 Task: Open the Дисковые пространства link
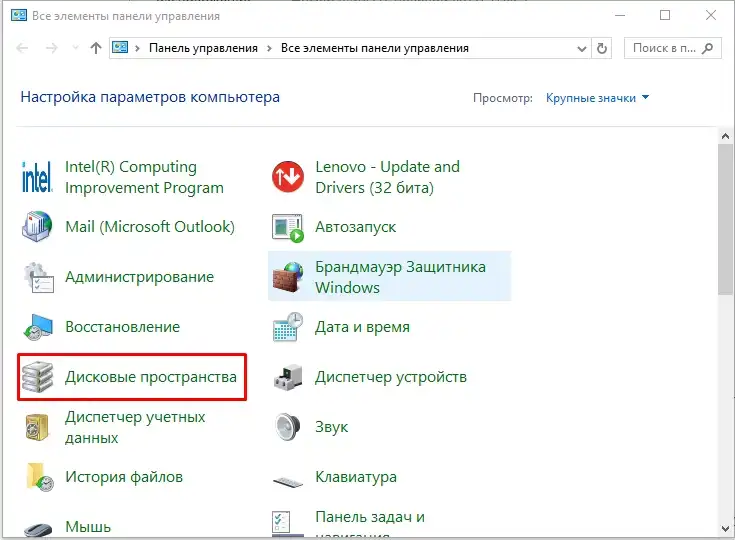tap(150, 377)
